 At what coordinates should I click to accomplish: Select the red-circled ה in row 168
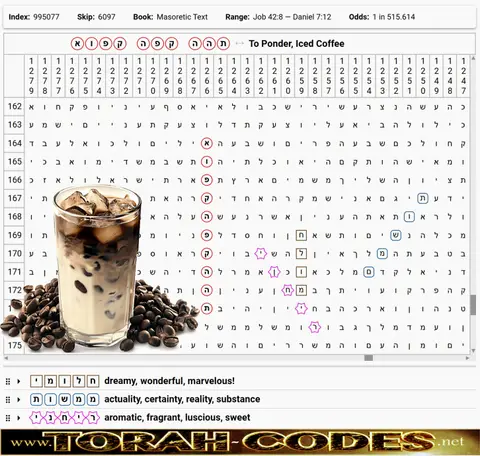coord(207,217)
